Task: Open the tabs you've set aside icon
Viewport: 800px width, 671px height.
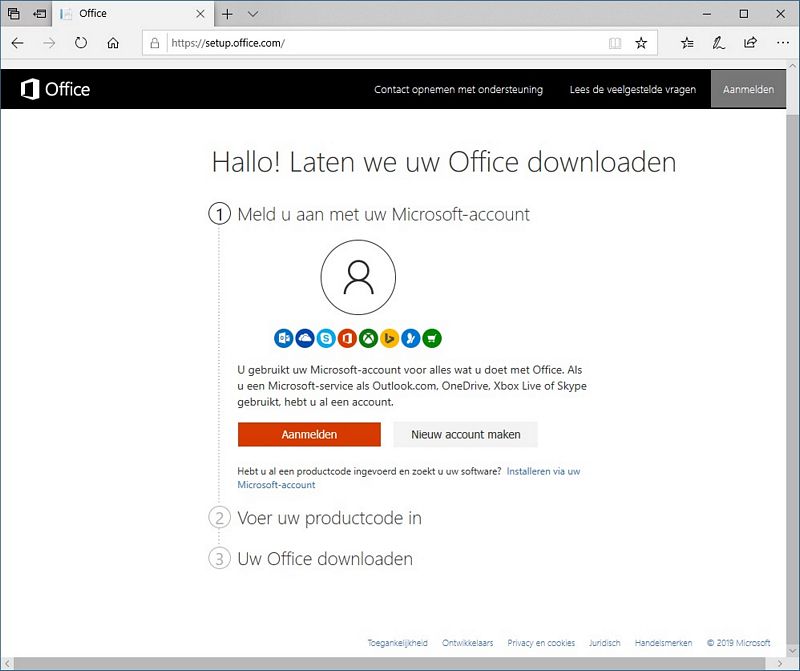Action: [14, 14]
